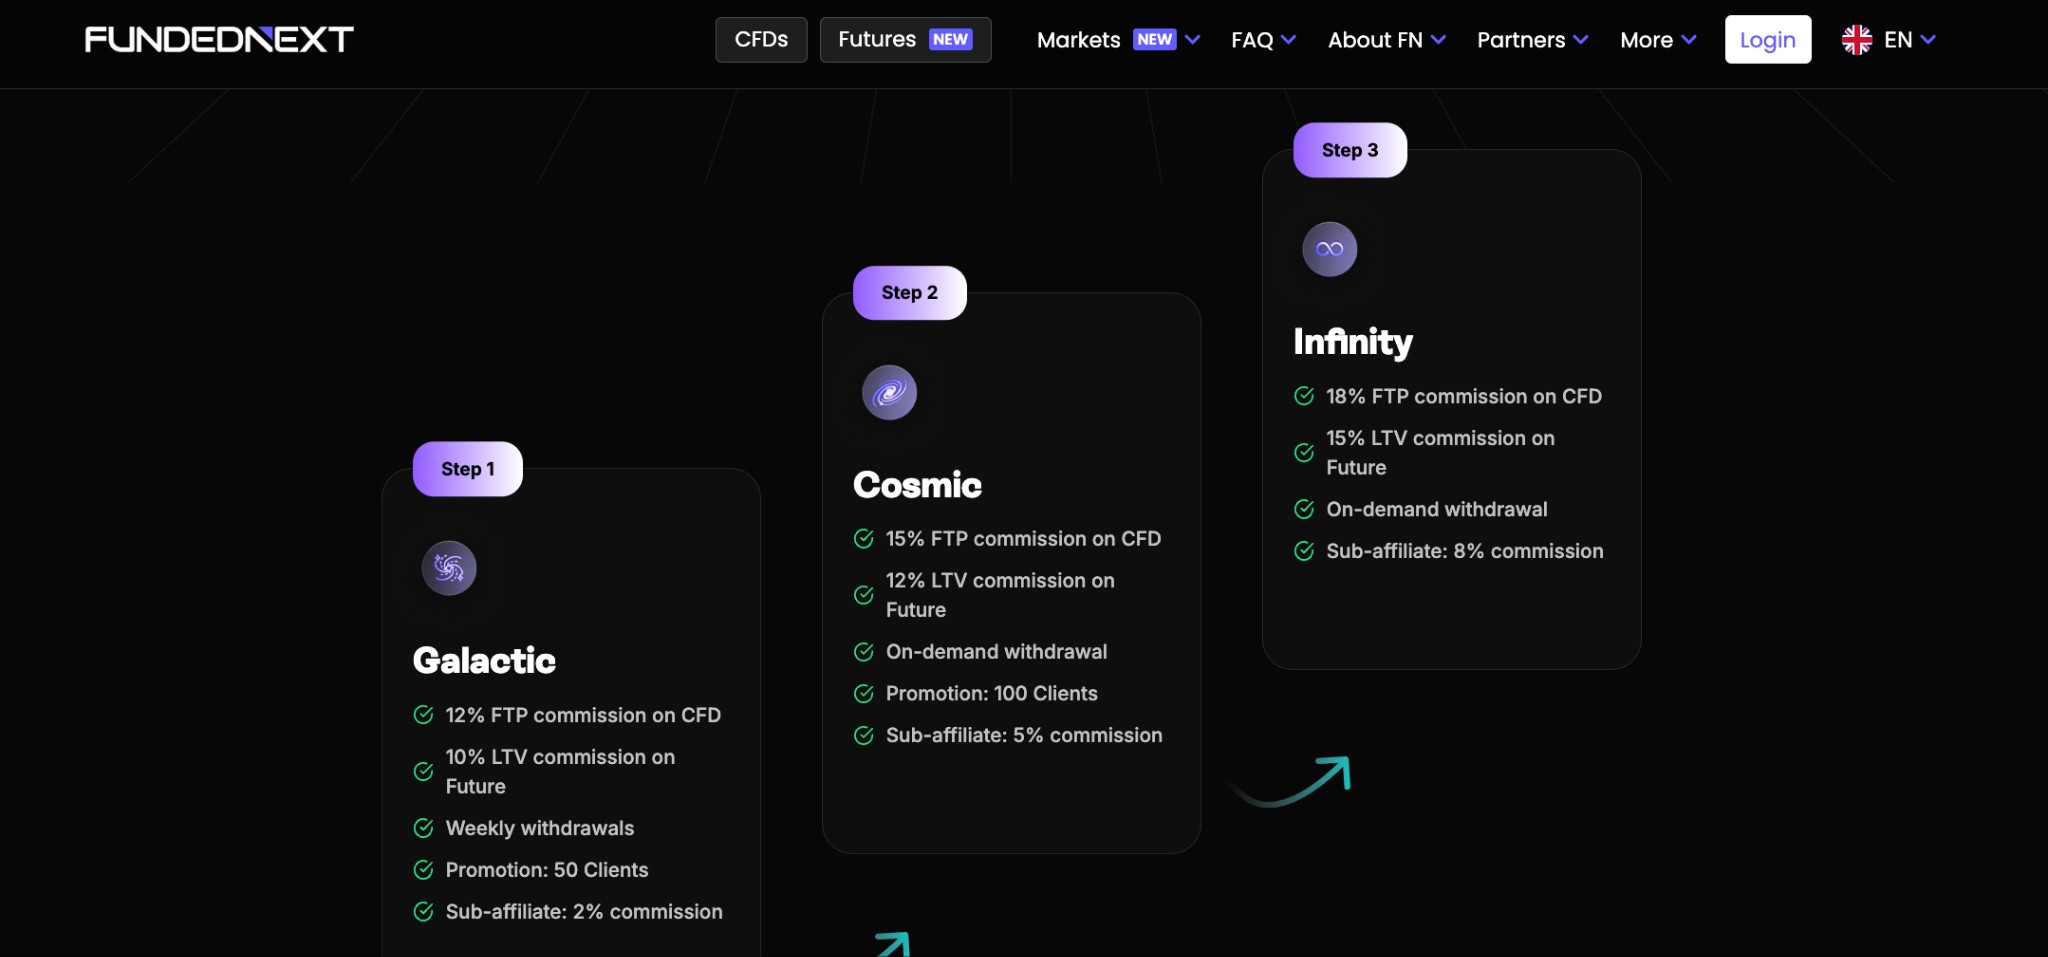Open the About FN dropdown
This screenshot has width=2048, height=957.
1387,40
